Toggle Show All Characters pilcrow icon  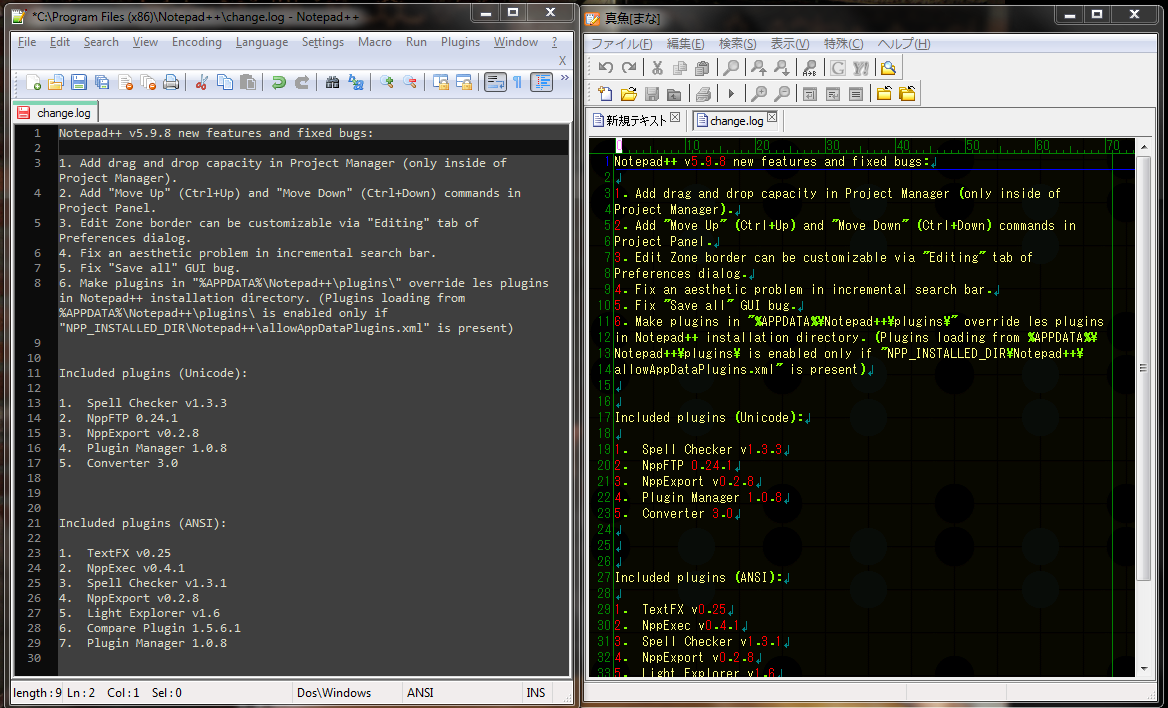click(x=518, y=82)
